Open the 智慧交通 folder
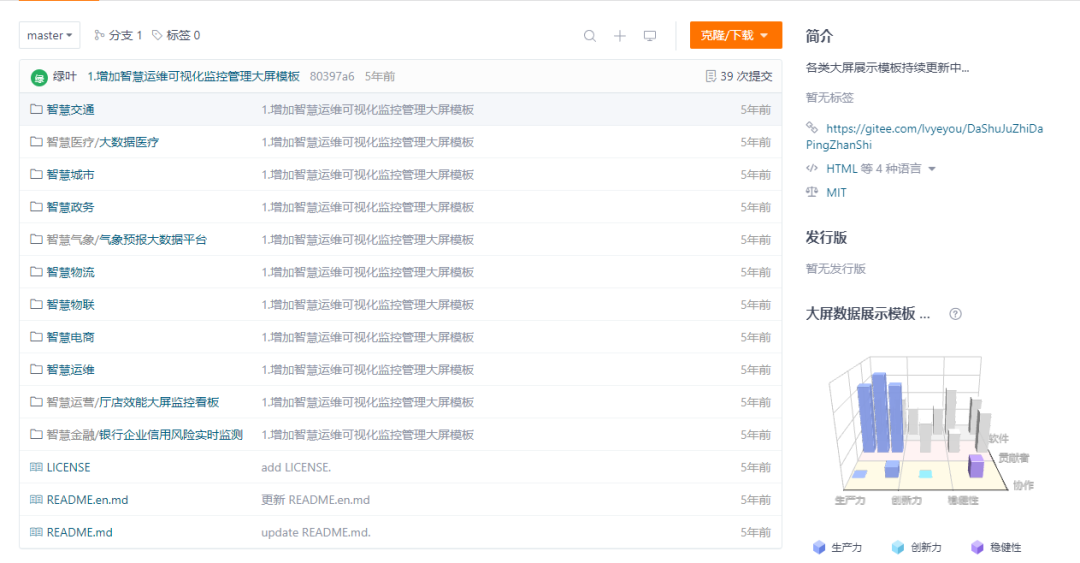1080x563 pixels. pyautogui.click(x=70, y=110)
